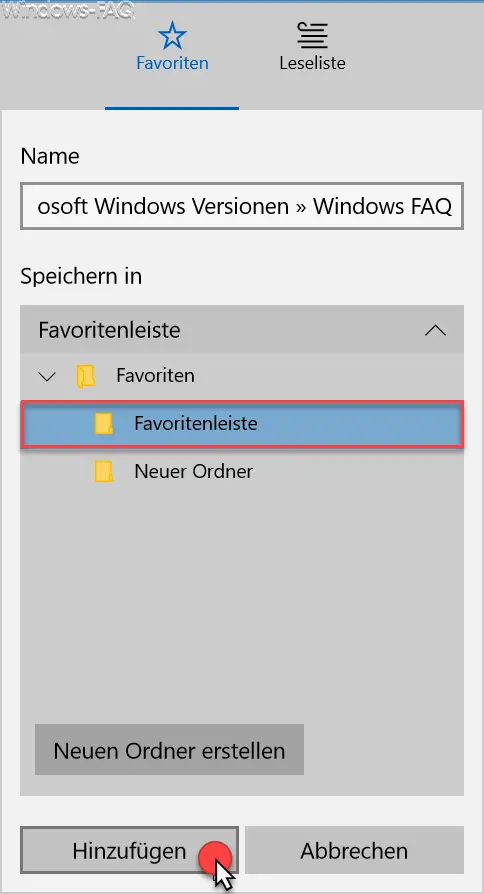
Task: Click the folder icon of Neuer Ordner
Action: 104,472
